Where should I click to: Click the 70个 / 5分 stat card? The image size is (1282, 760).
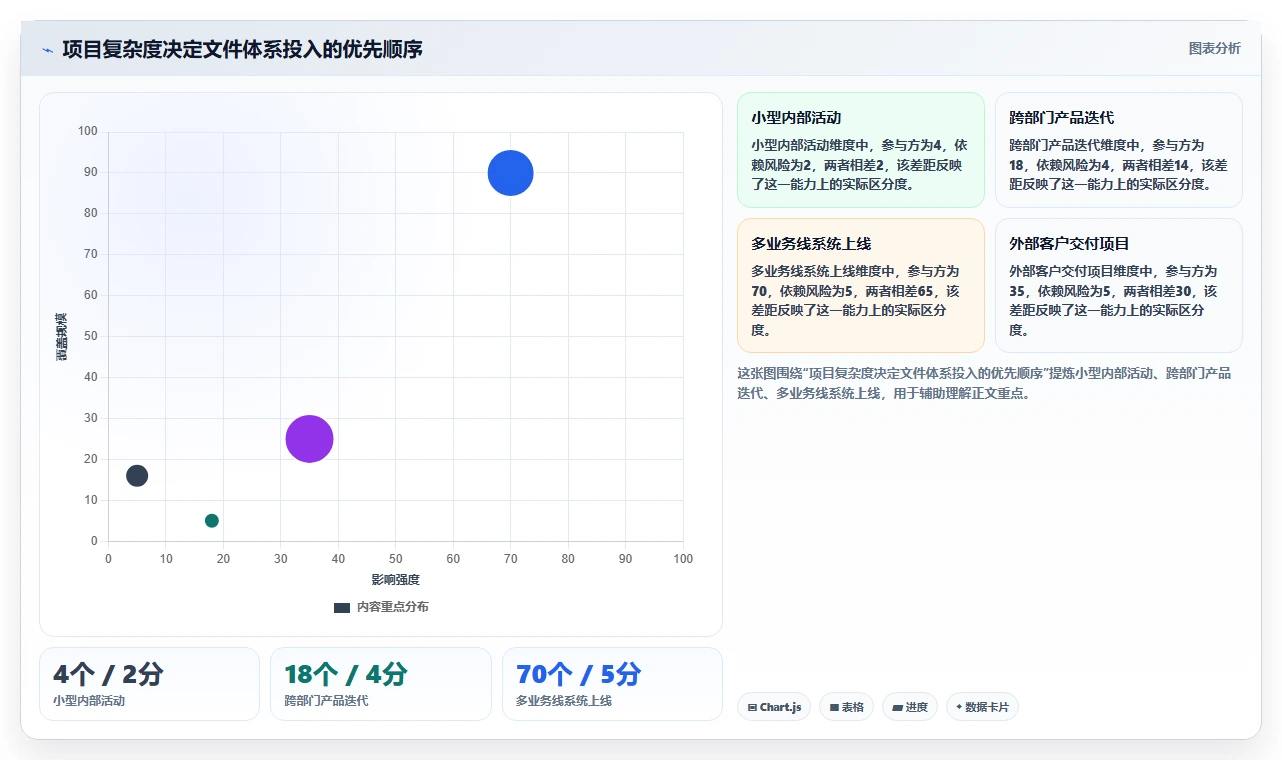612,684
